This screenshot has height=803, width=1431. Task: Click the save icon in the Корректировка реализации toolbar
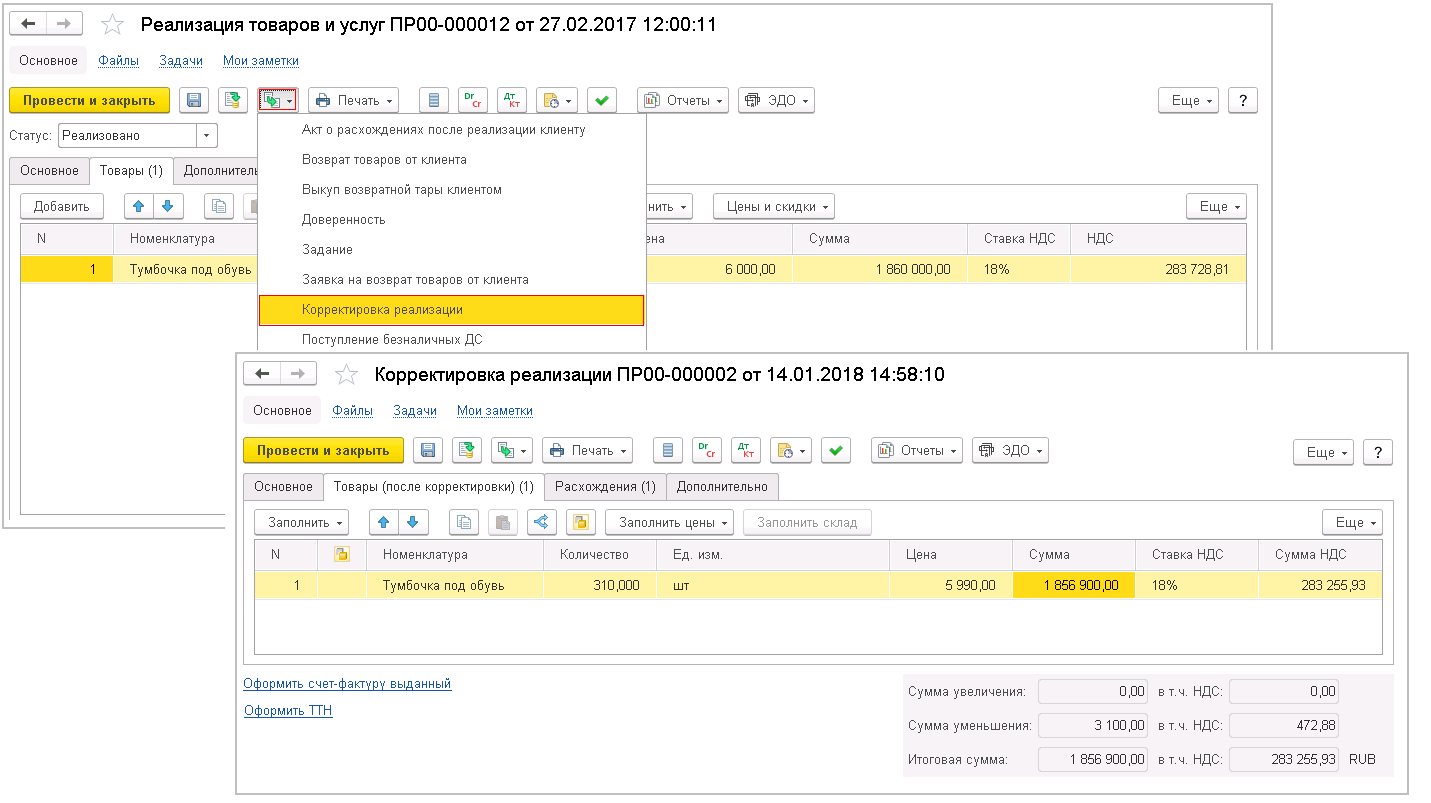click(x=428, y=451)
